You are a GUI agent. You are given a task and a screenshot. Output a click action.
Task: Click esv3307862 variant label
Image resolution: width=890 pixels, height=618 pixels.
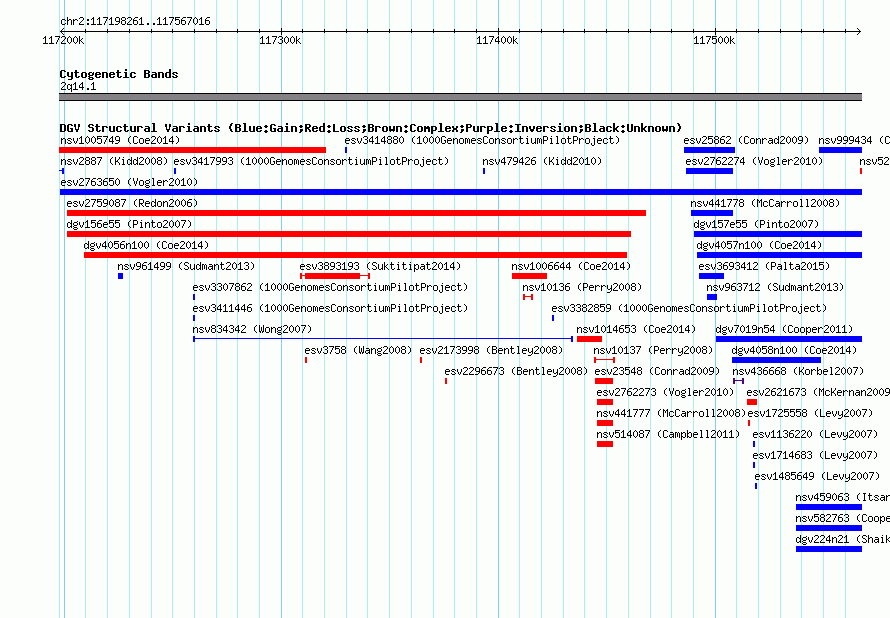coord(330,287)
